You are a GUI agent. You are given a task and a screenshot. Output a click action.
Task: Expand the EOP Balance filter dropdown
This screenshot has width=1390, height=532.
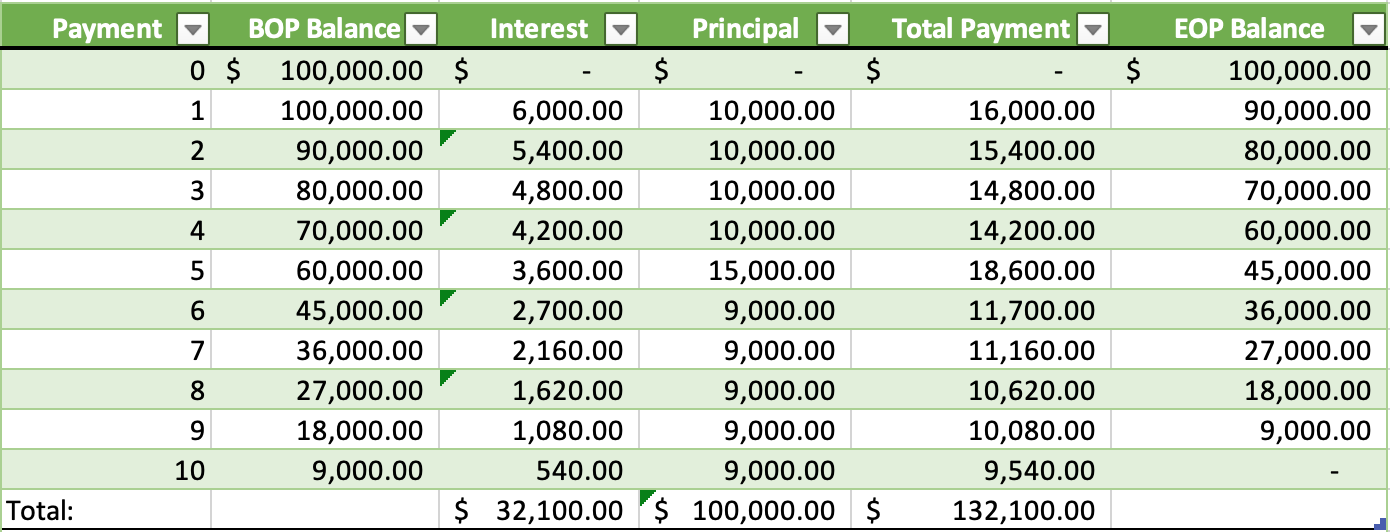click(x=1369, y=30)
